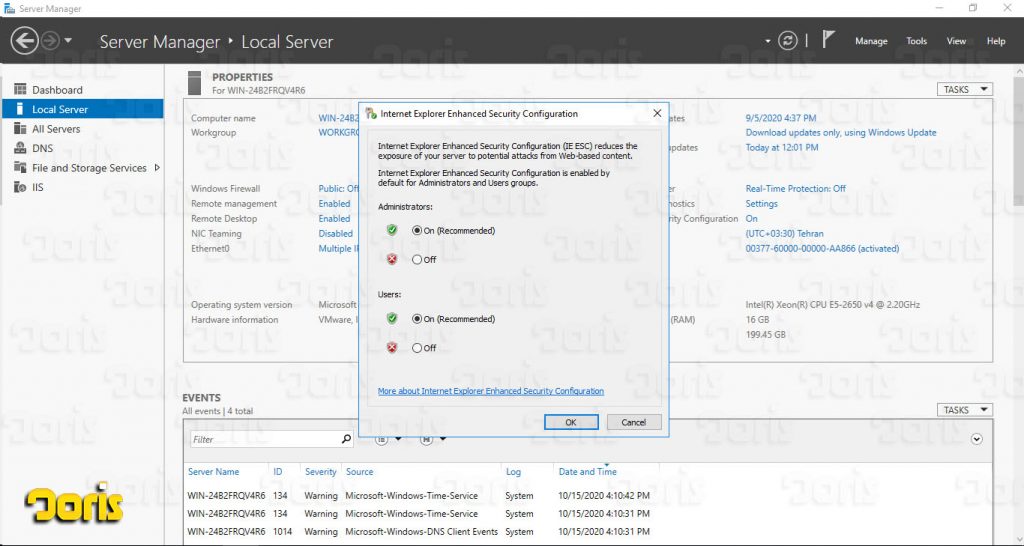Click the Server Manager title bar icon

pyautogui.click(x=9, y=8)
